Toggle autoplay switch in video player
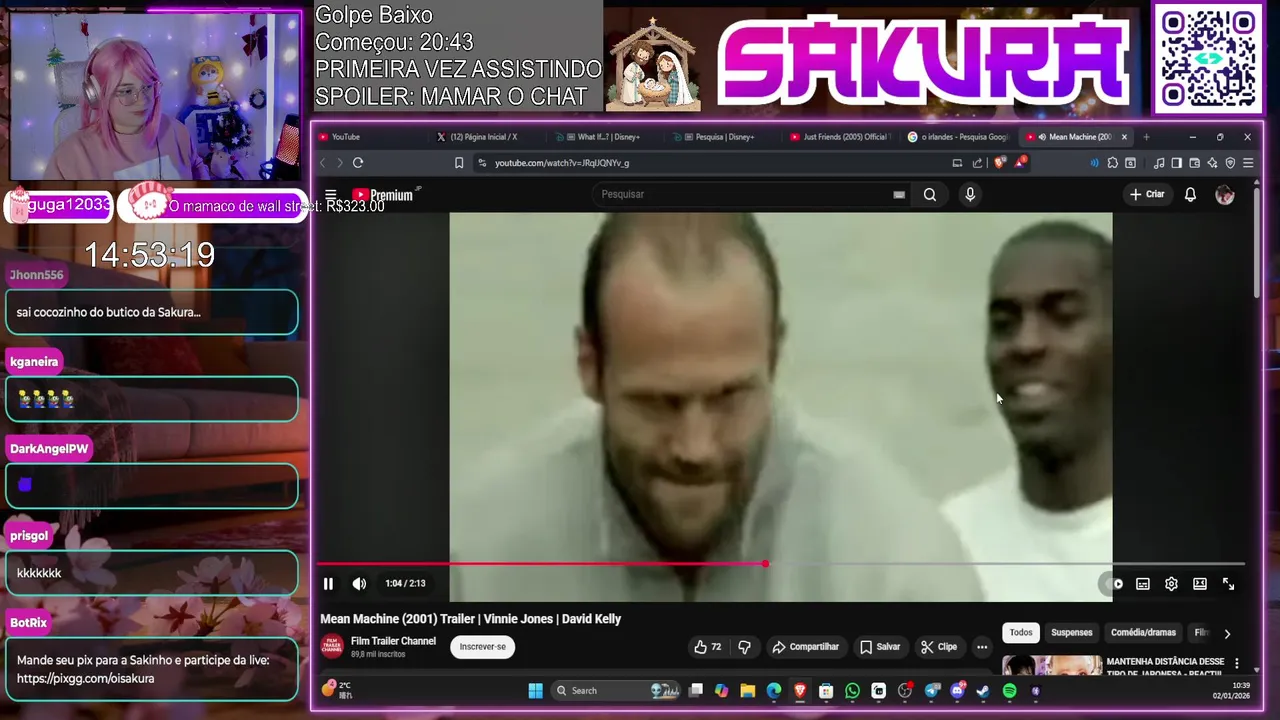 (x=1114, y=584)
